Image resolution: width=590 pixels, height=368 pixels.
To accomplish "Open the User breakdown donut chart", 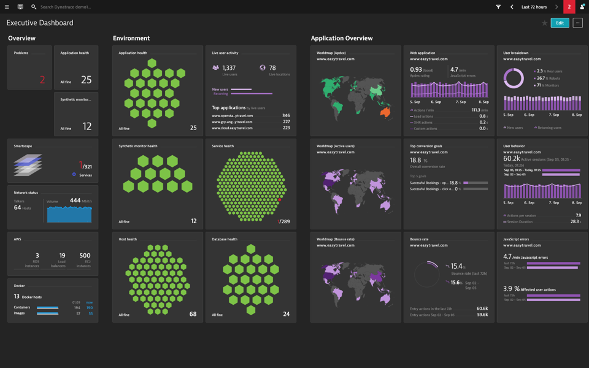I will (x=514, y=78).
